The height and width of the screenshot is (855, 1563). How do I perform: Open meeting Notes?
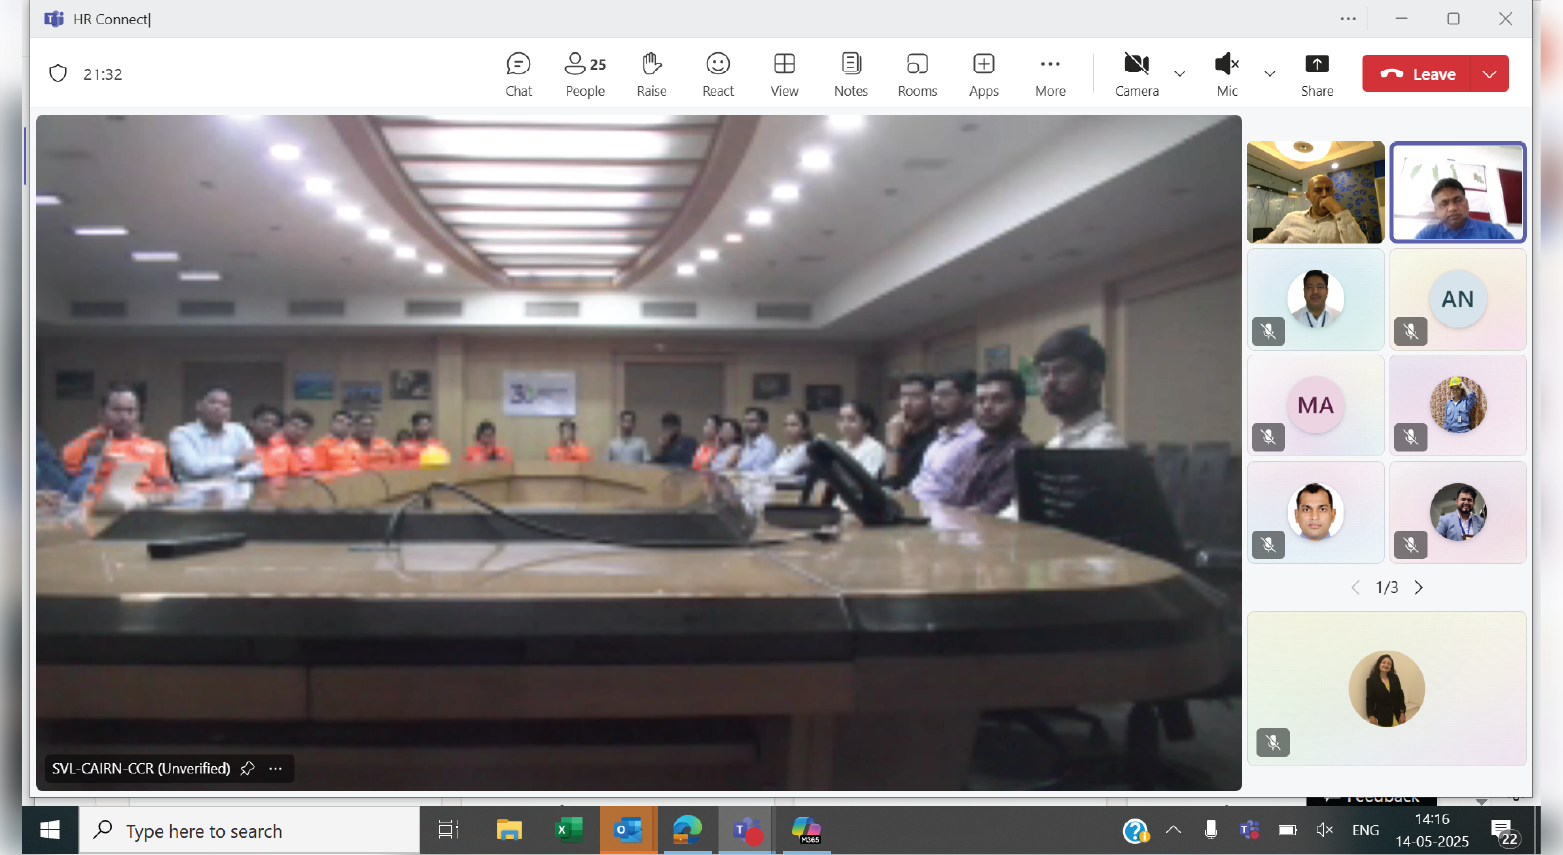[x=850, y=75]
